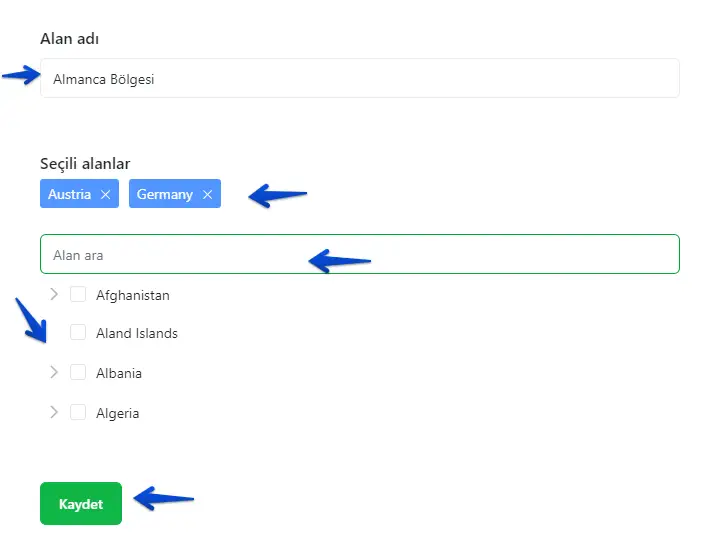Check the Afghanistan checkbox
Viewport: 714px width, 548px height.
[x=78, y=294]
